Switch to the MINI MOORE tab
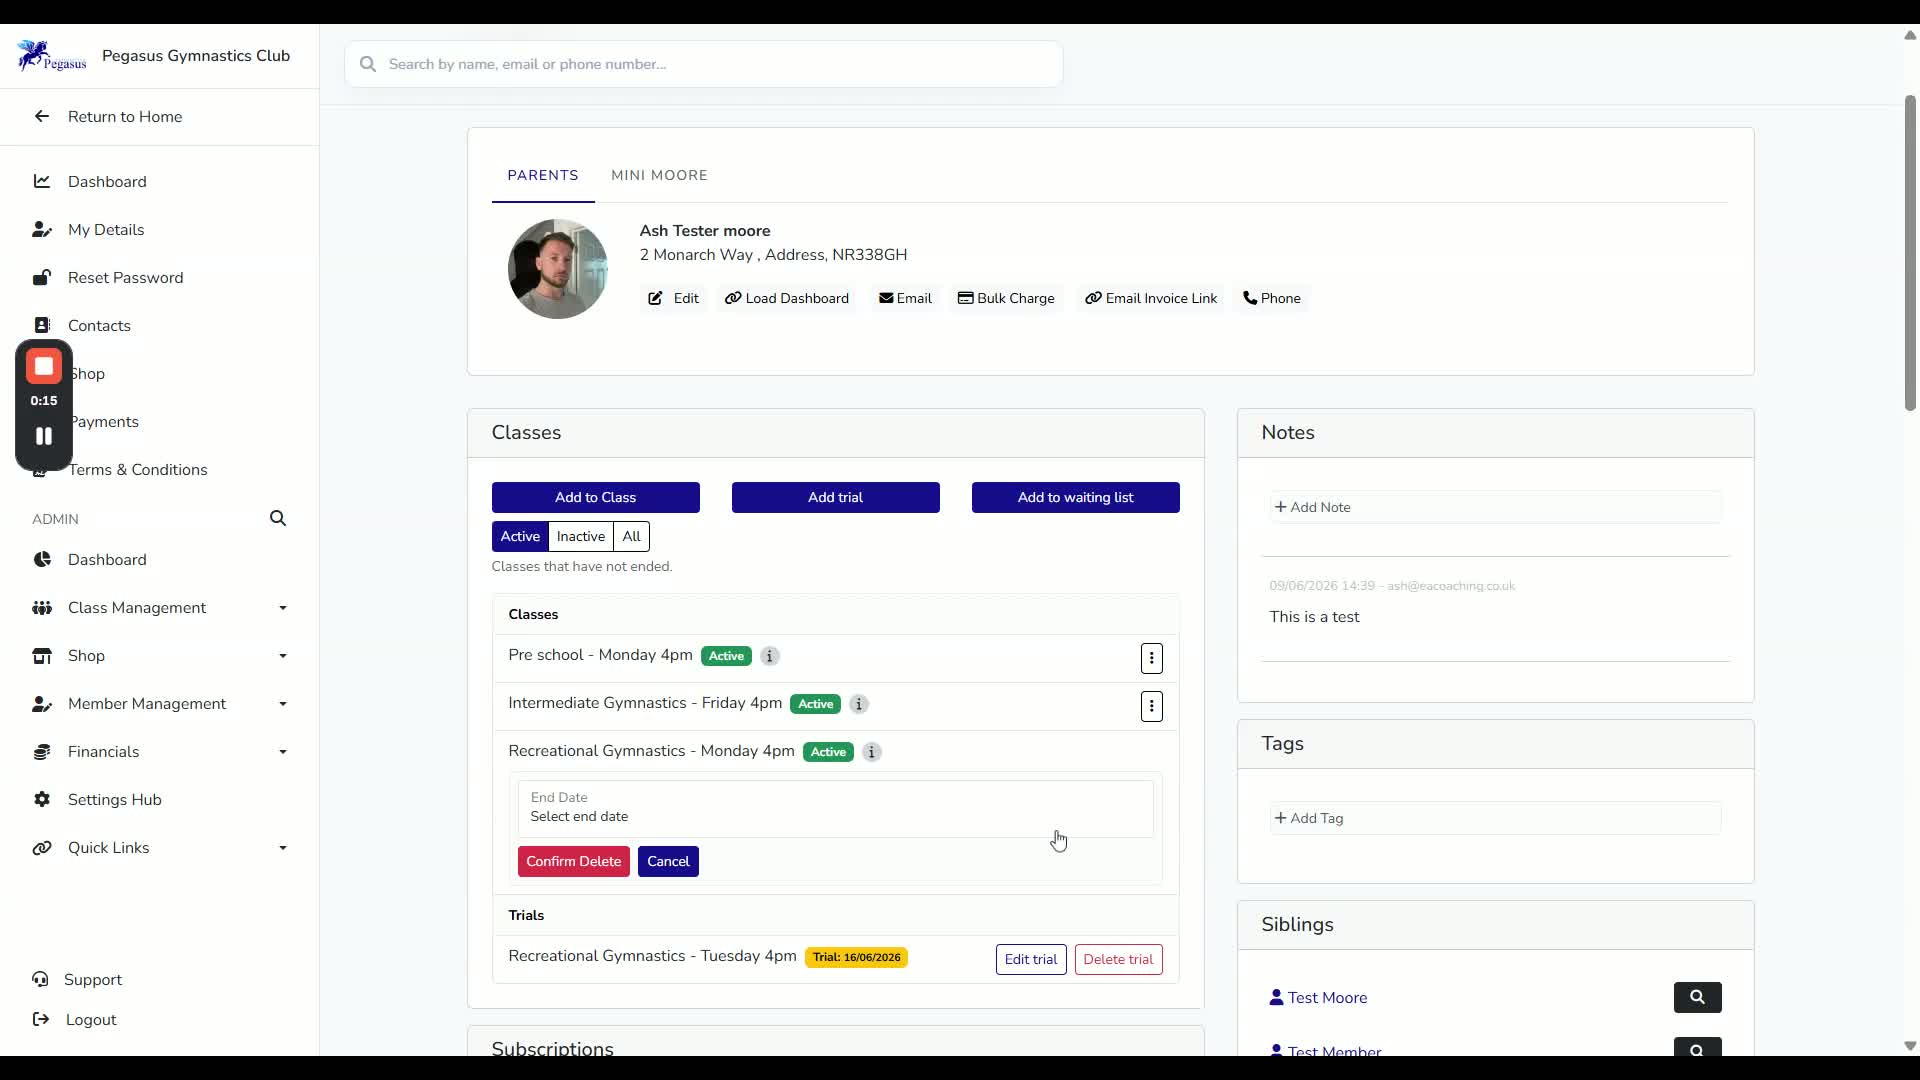Screen dimensions: 1920x1080 coord(659,175)
